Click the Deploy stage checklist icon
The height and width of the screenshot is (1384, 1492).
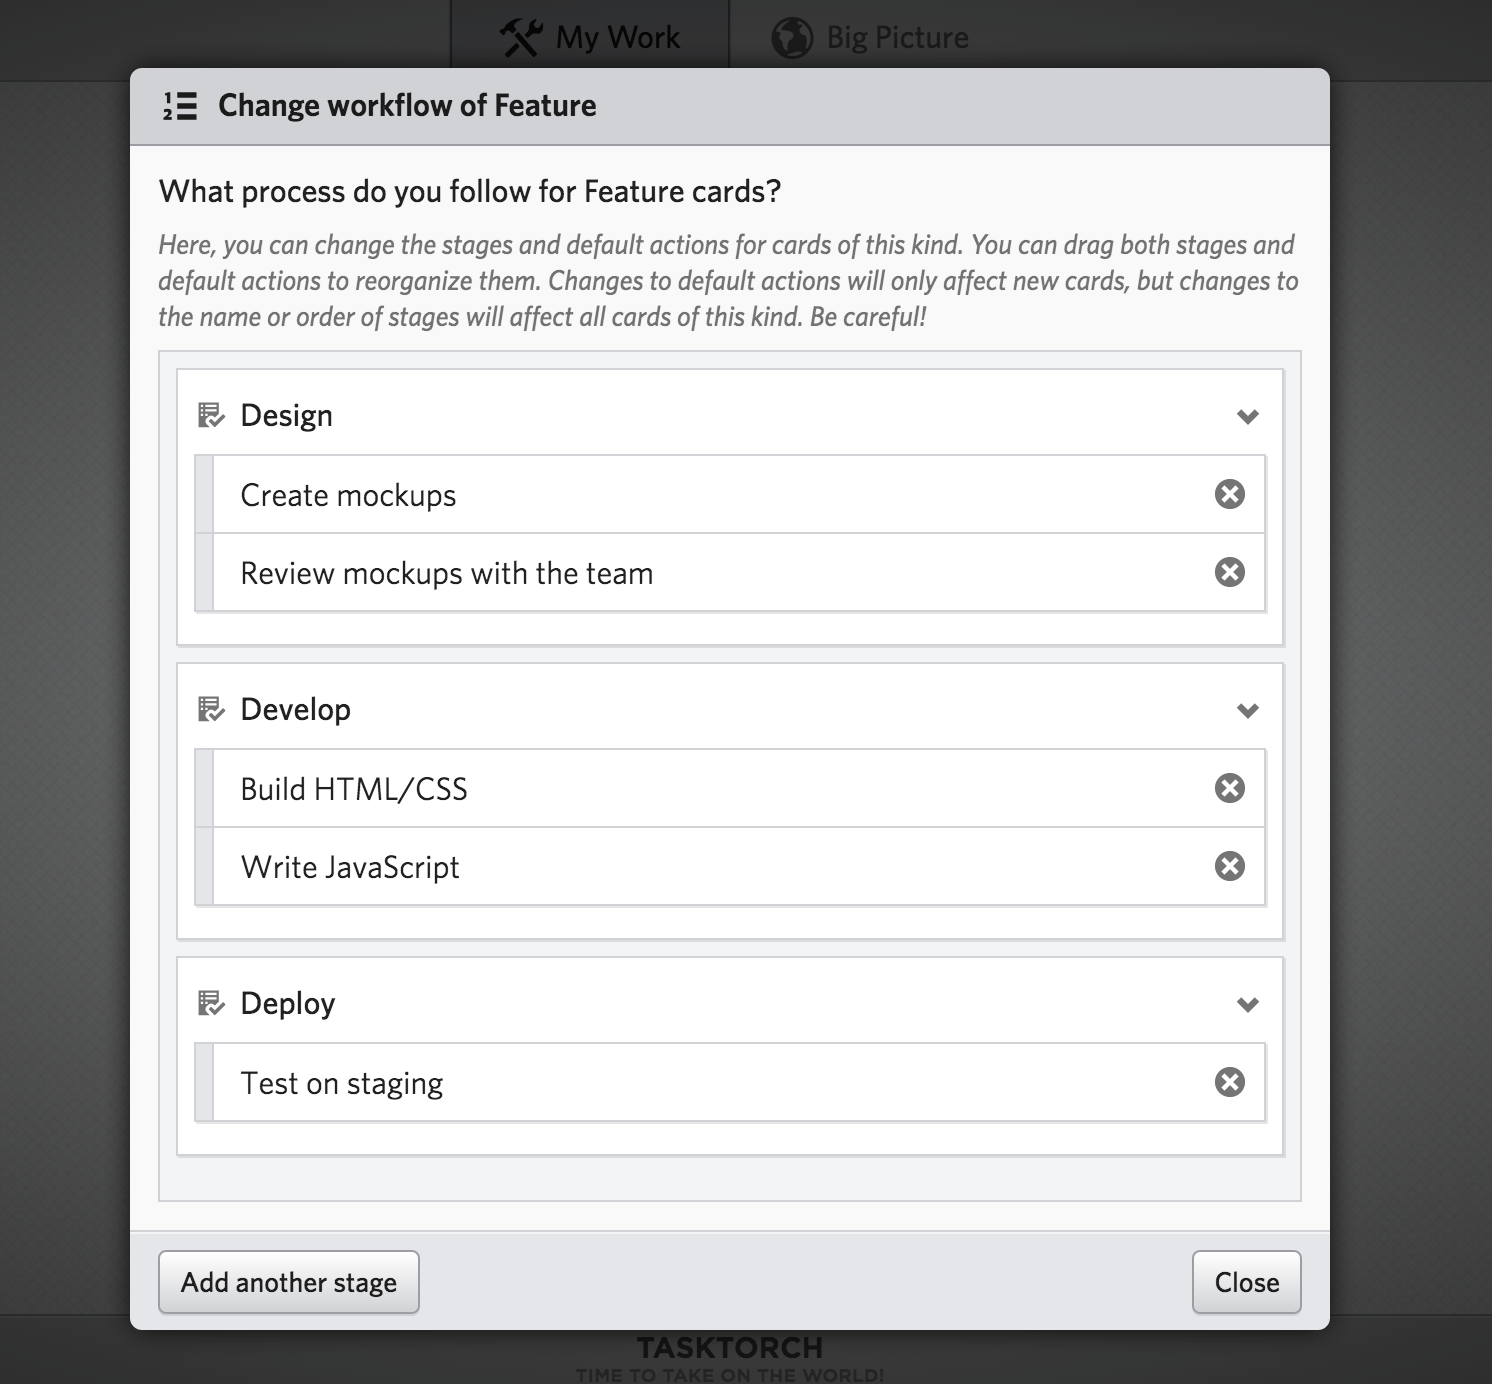point(211,1003)
